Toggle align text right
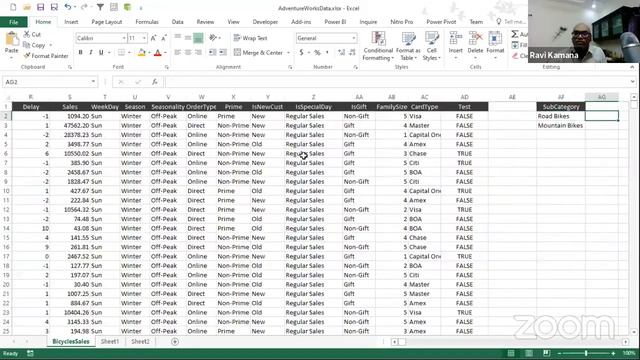 198,53
